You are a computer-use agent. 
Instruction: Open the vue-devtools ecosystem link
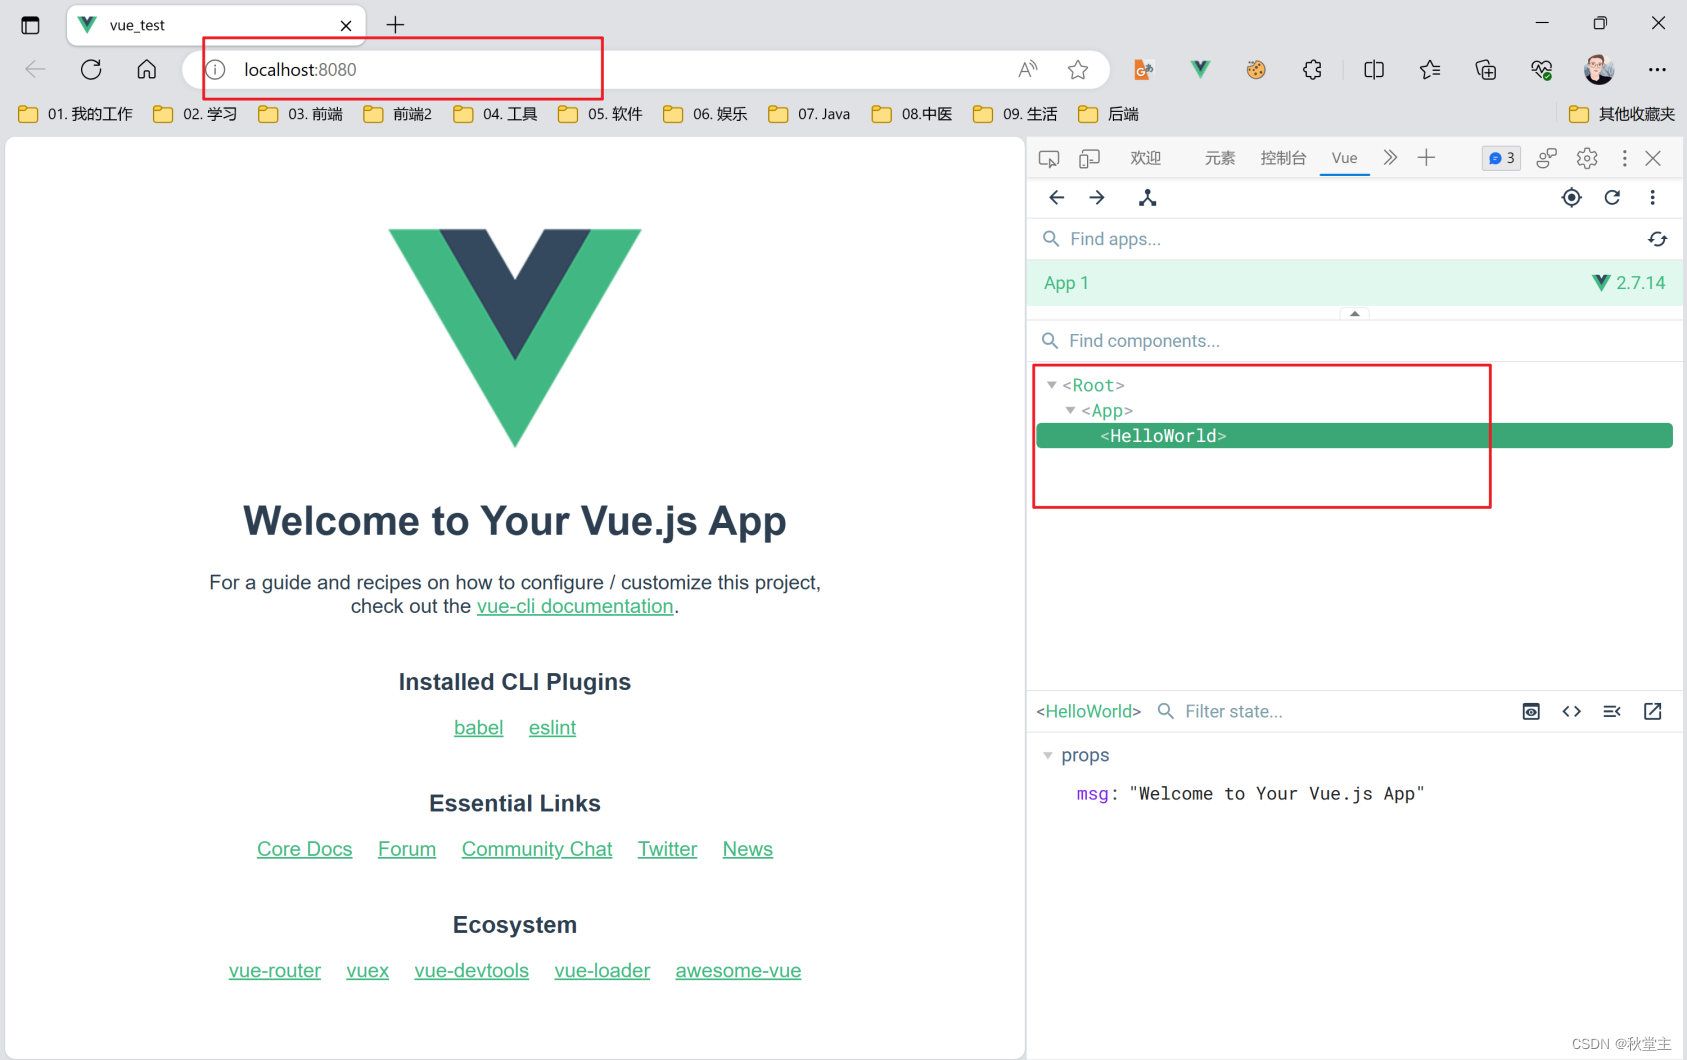coord(472,971)
